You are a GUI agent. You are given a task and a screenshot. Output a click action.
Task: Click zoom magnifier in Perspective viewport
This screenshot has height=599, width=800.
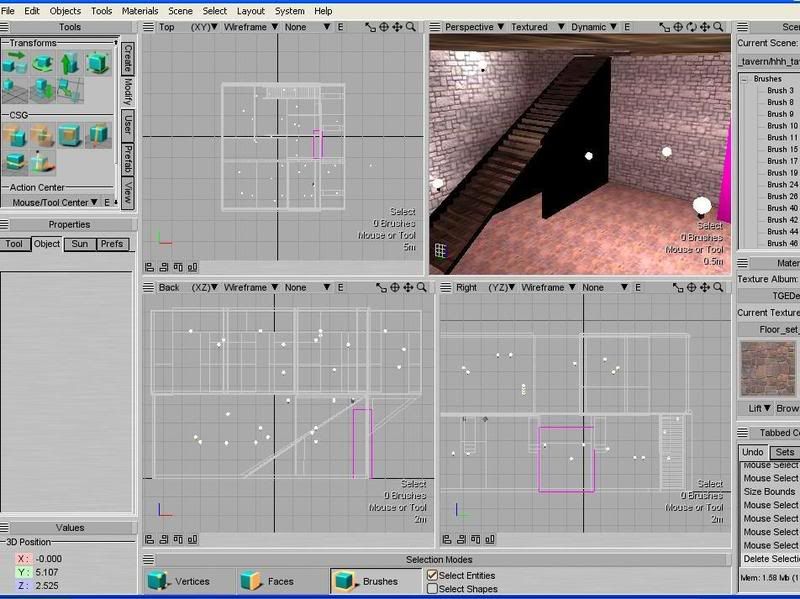(716, 27)
